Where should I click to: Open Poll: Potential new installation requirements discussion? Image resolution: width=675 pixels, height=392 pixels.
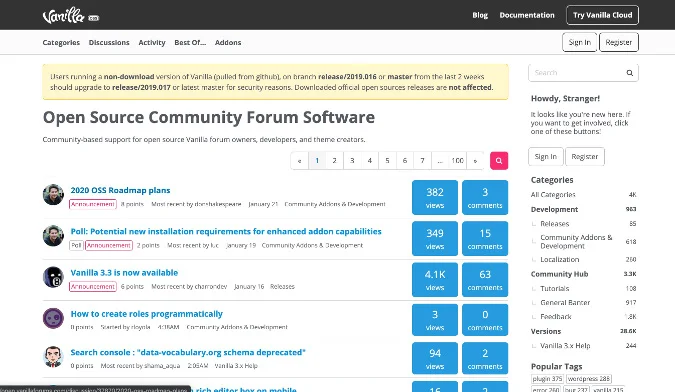coord(226,231)
